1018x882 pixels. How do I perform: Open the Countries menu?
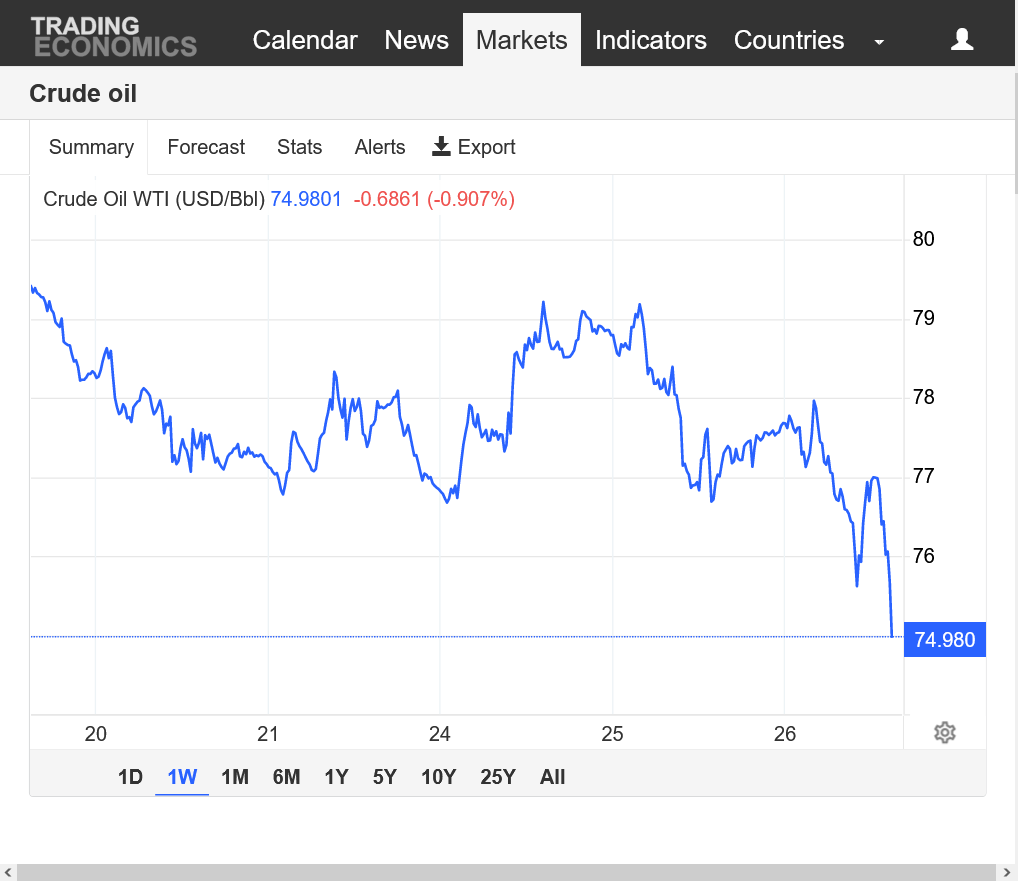788,40
